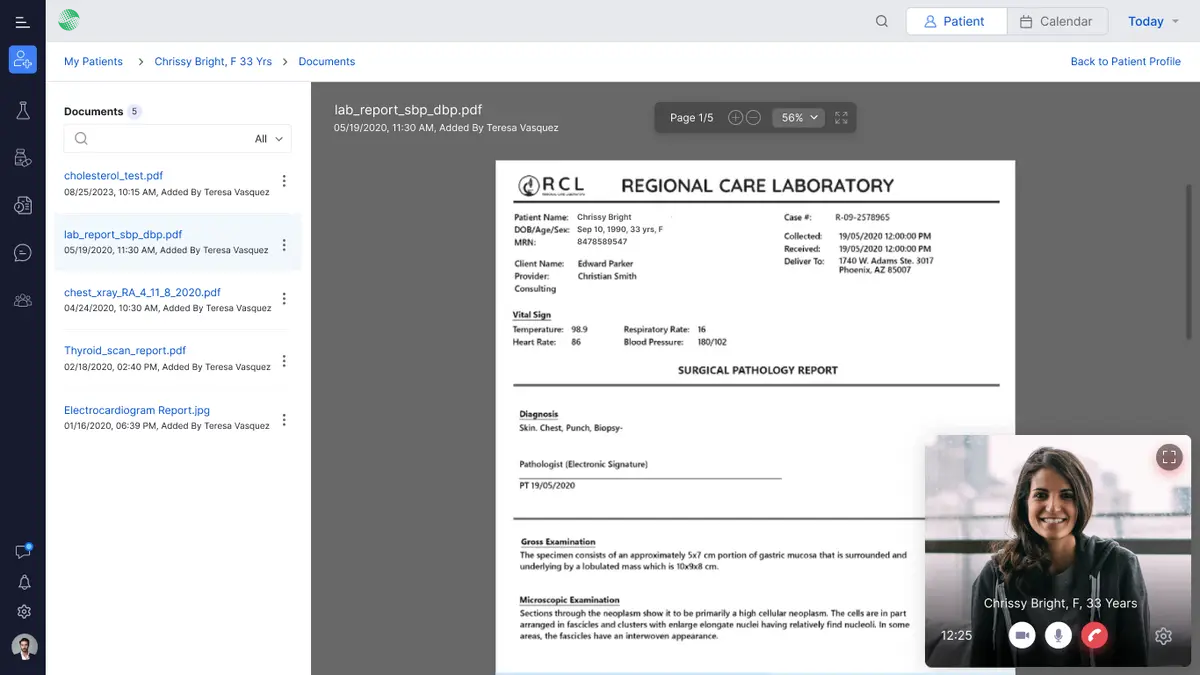Select the Patient tab
This screenshot has width=1200, height=675.
955,21
